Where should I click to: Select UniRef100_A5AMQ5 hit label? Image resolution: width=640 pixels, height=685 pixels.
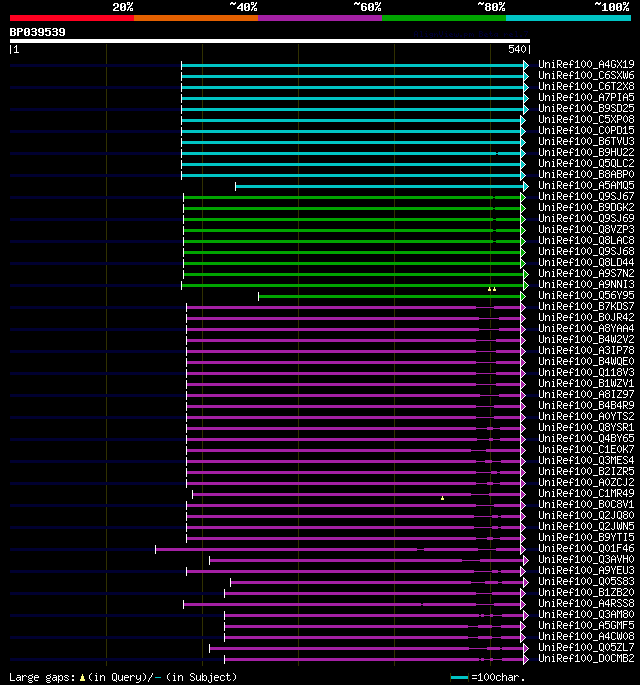coord(586,185)
